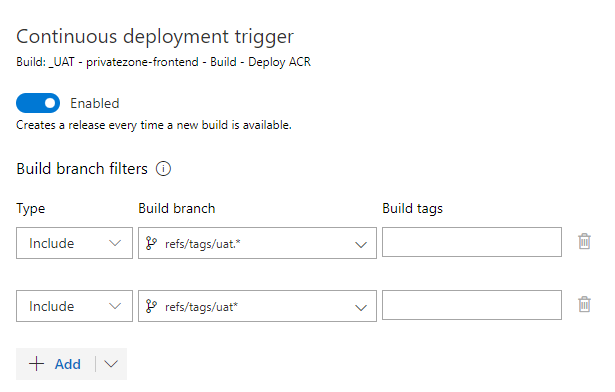The image size is (615, 392).
Task: Click the Build branch filters info icon
Action: pyautogui.click(x=163, y=169)
